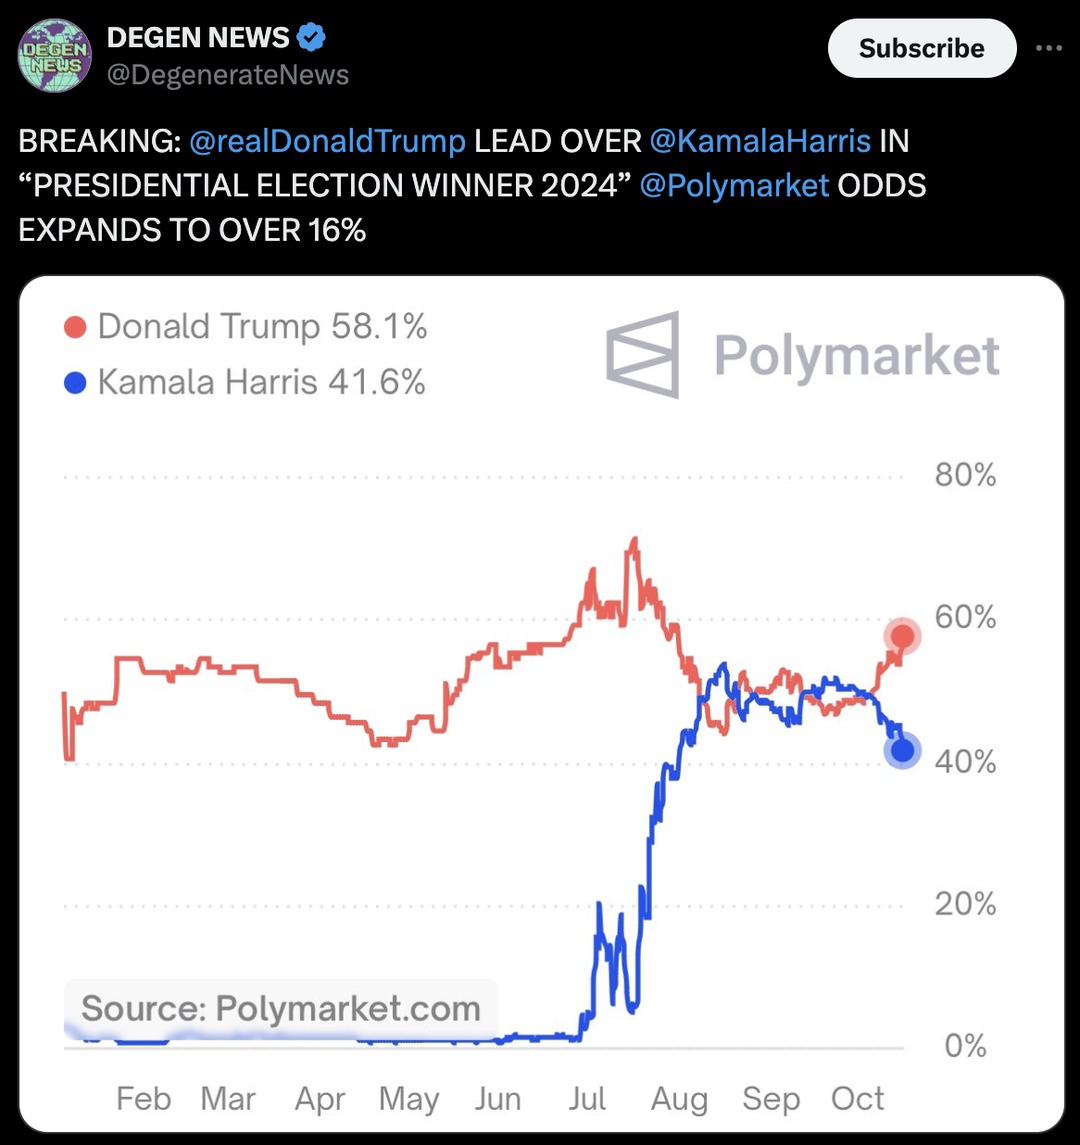The image size is (1080, 1145).
Task: Open the three-dot more options menu
Action: [x=1049, y=48]
